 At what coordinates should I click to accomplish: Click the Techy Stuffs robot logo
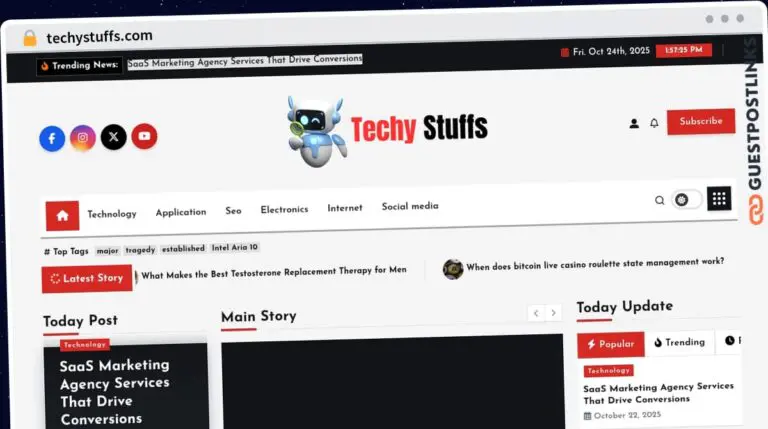316,131
